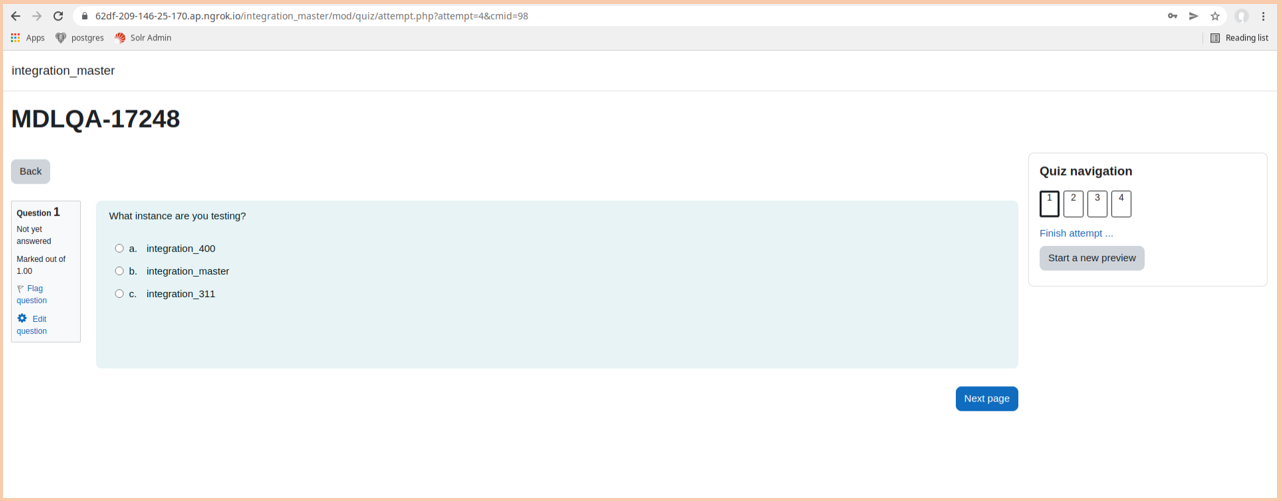Image resolution: width=1282 pixels, height=501 pixels.
Task: Click the 'Not yet answered' status text
Action: [x=34, y=235]
